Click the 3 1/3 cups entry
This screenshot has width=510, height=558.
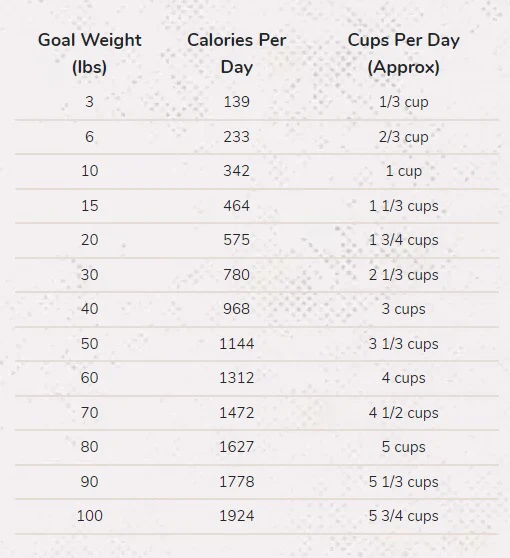404,344
